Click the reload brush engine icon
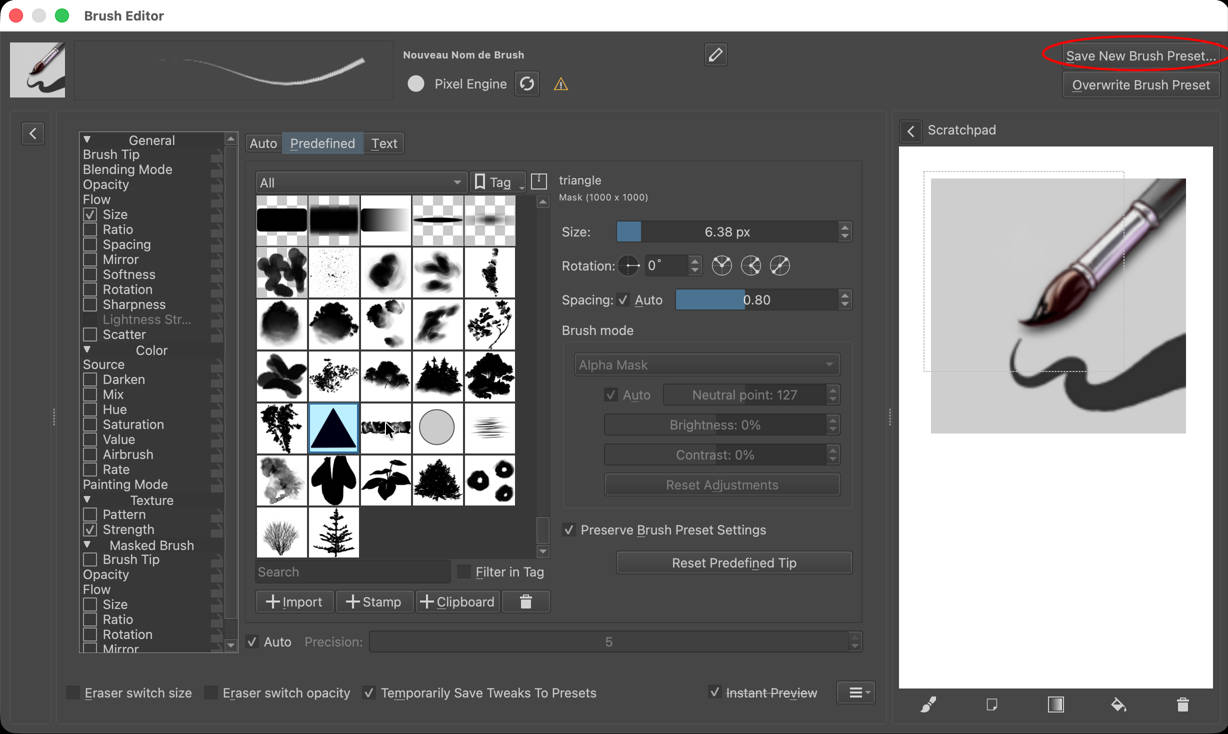This screenshot has width=1228, height=734. pyautogui.click(x=527, y=84)
